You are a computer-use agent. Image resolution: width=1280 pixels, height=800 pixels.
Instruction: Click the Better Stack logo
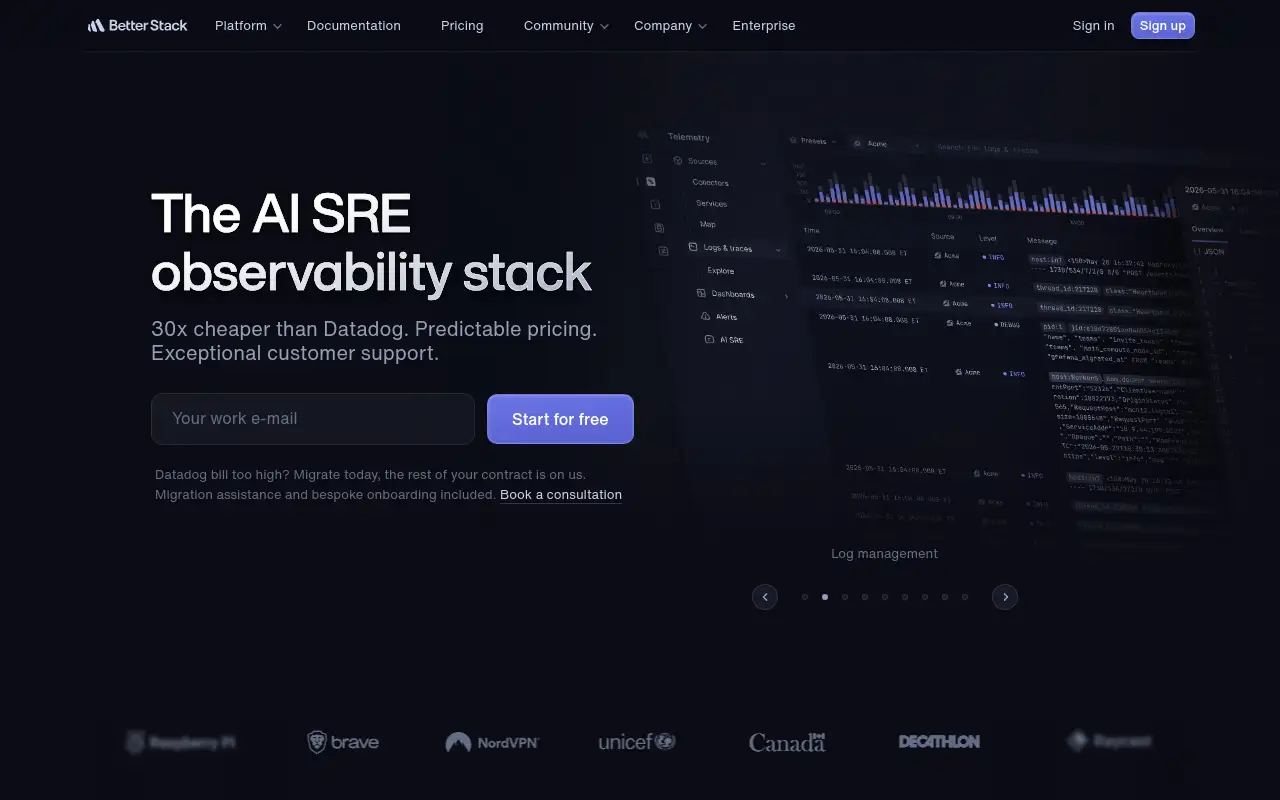tap(137, 26)
